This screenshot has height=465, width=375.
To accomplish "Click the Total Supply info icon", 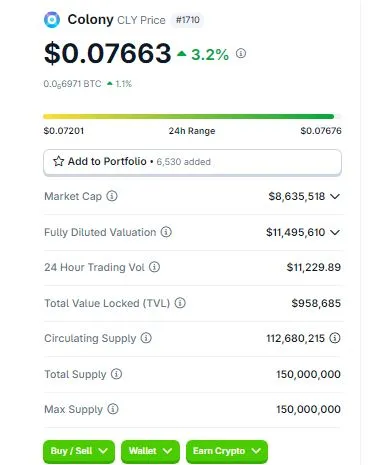I will click(x=116, y=374).
